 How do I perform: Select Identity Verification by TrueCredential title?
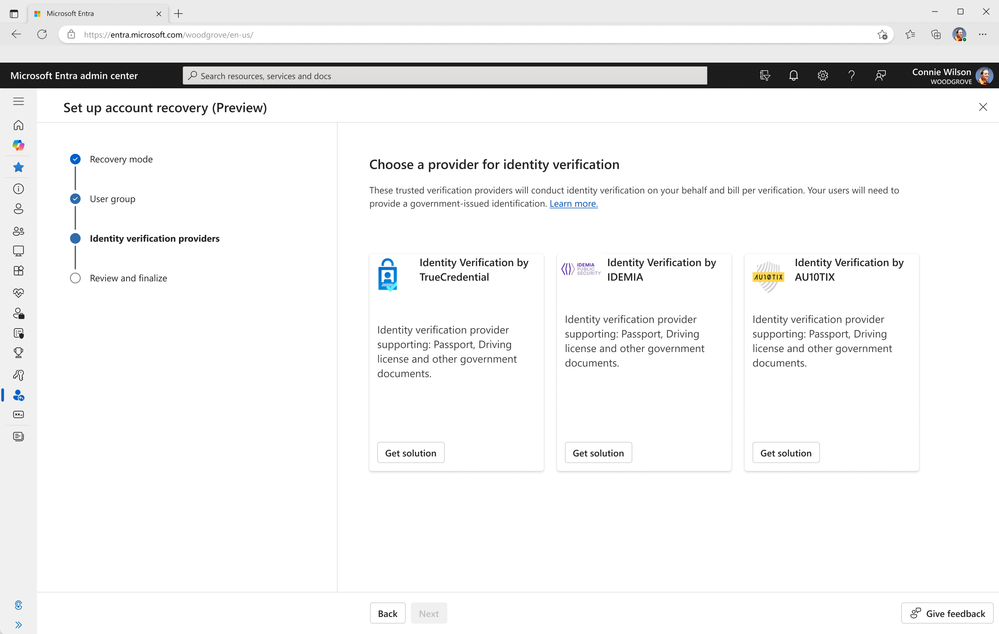[474, 270]
